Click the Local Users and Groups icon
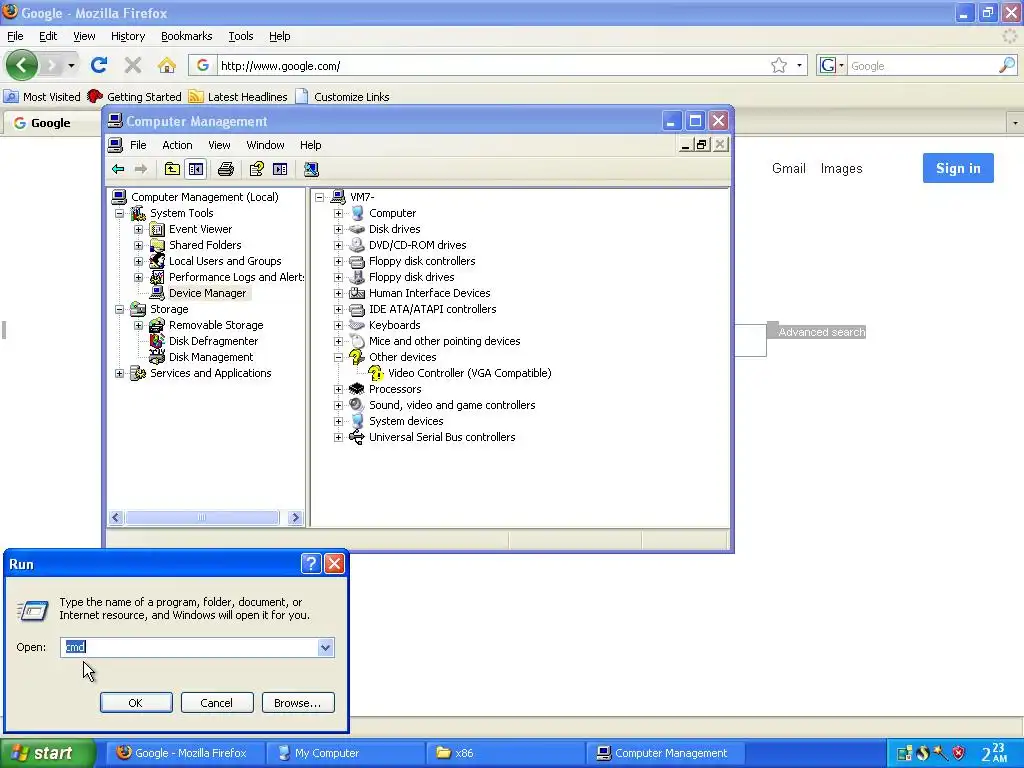Screen dimensions: 1024x768 (x=157, y=261)
